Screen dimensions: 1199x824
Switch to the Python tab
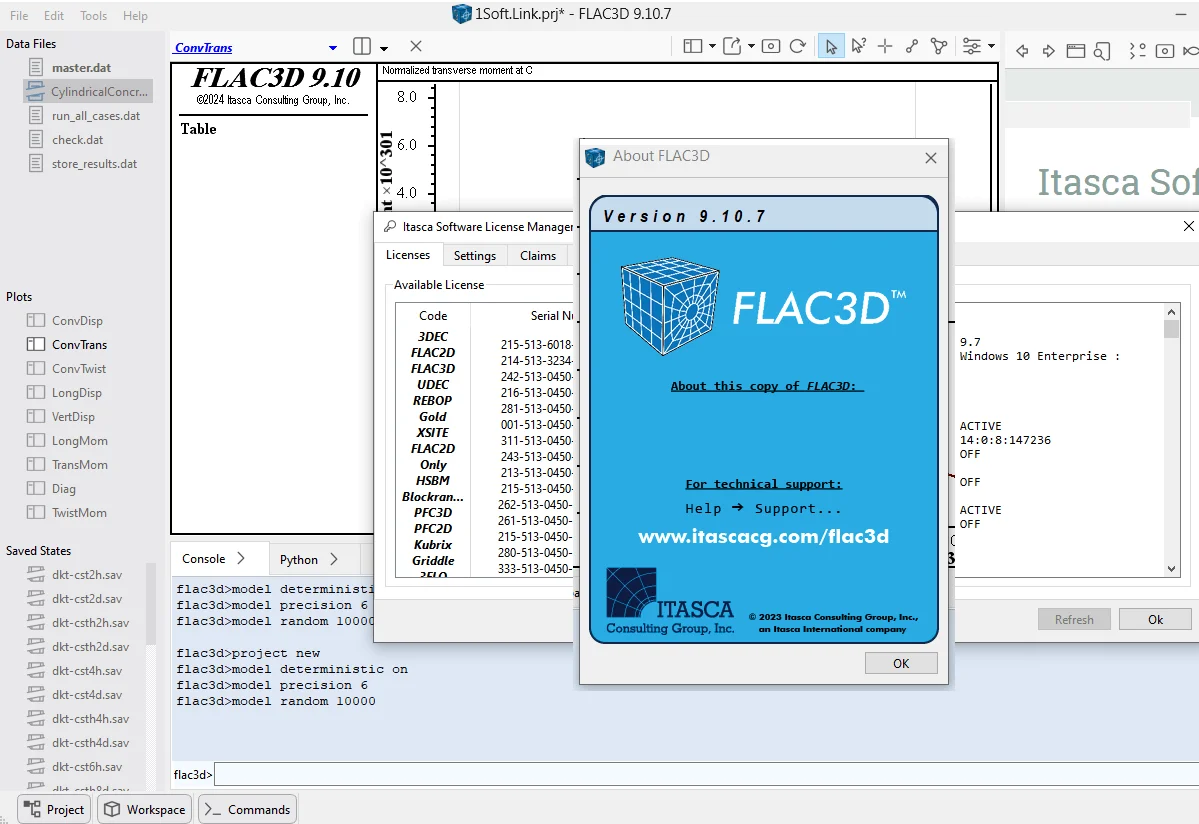coord(298,560)
